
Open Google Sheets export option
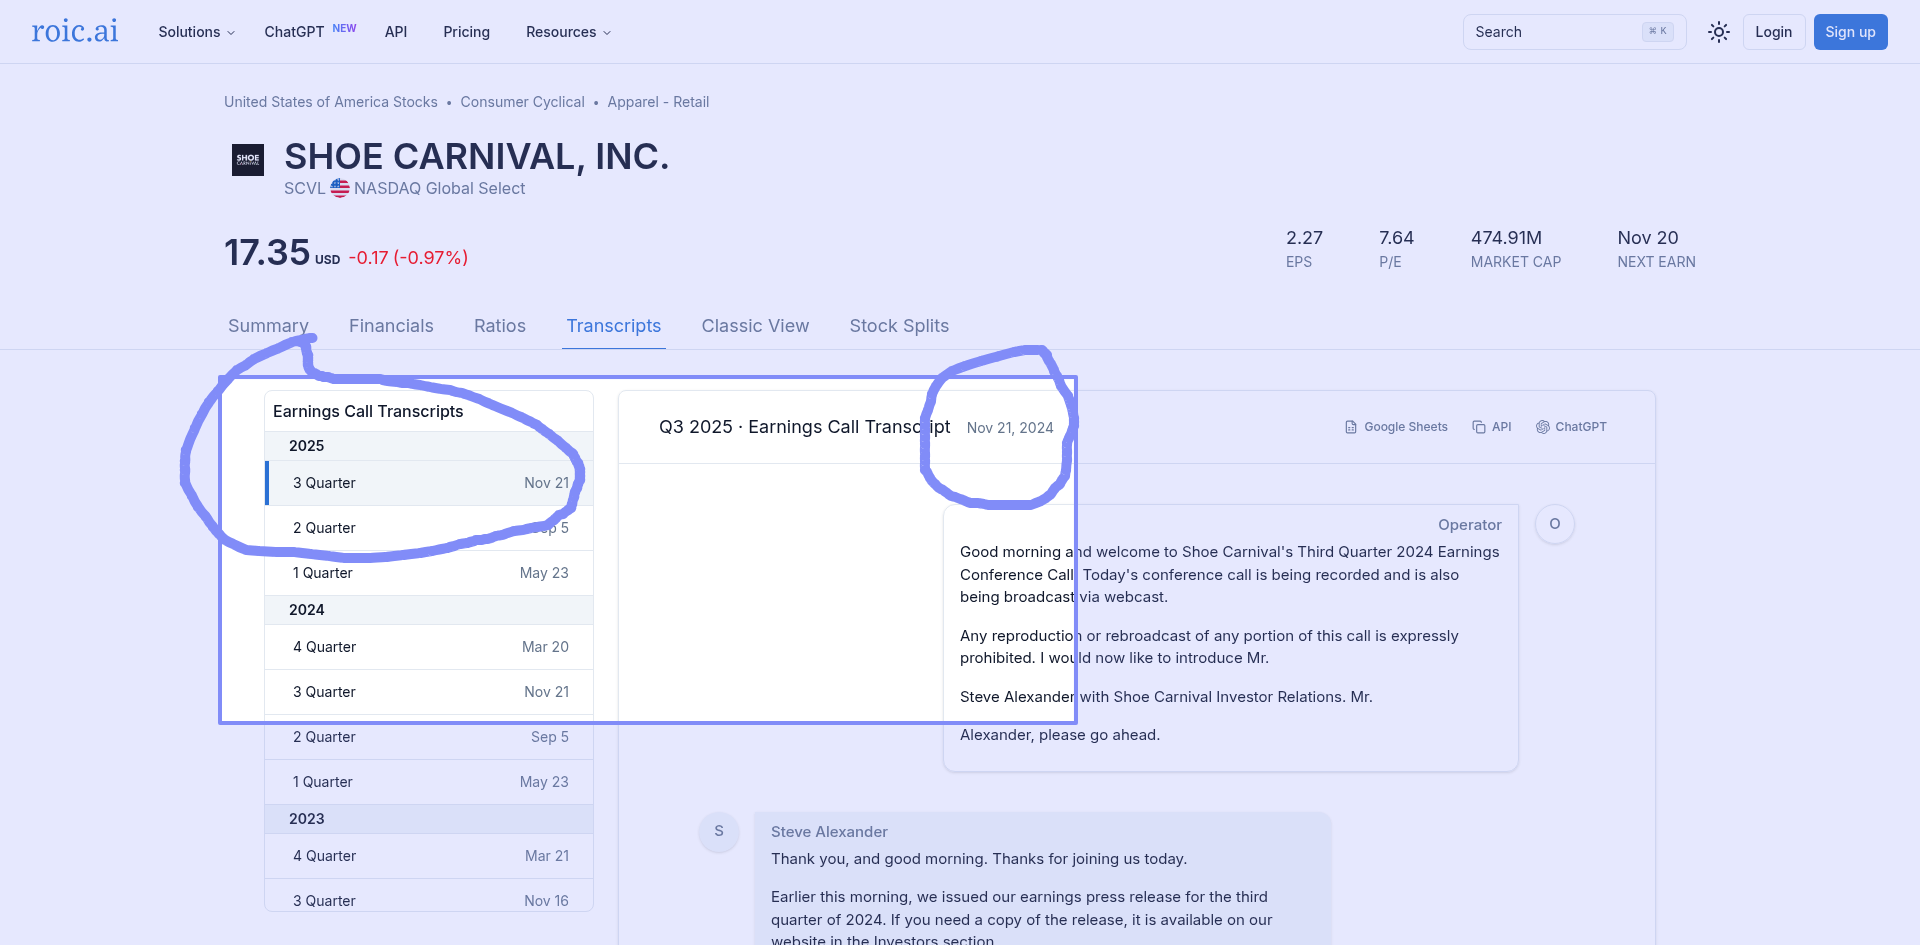pyautogui.click(x=1396, y=427)
